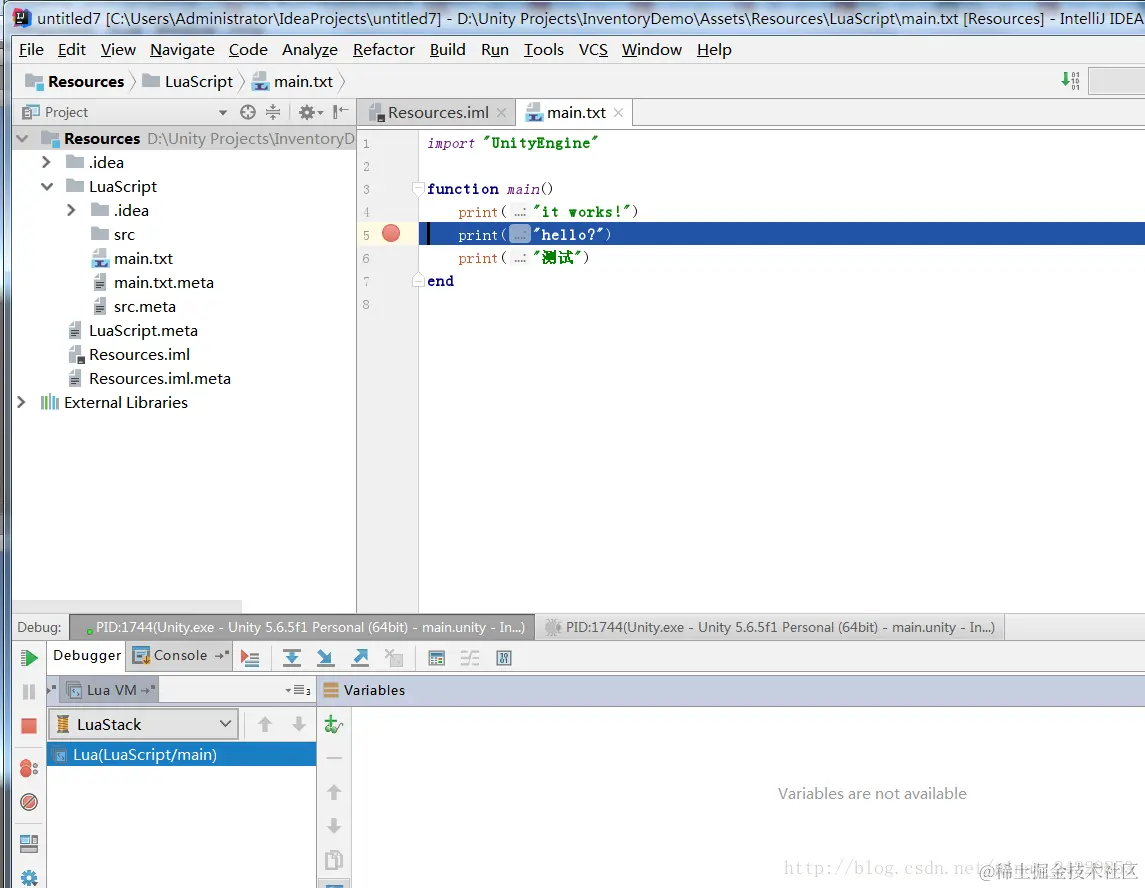
Task: Pause the debugged program
Action: coord(29,692)
